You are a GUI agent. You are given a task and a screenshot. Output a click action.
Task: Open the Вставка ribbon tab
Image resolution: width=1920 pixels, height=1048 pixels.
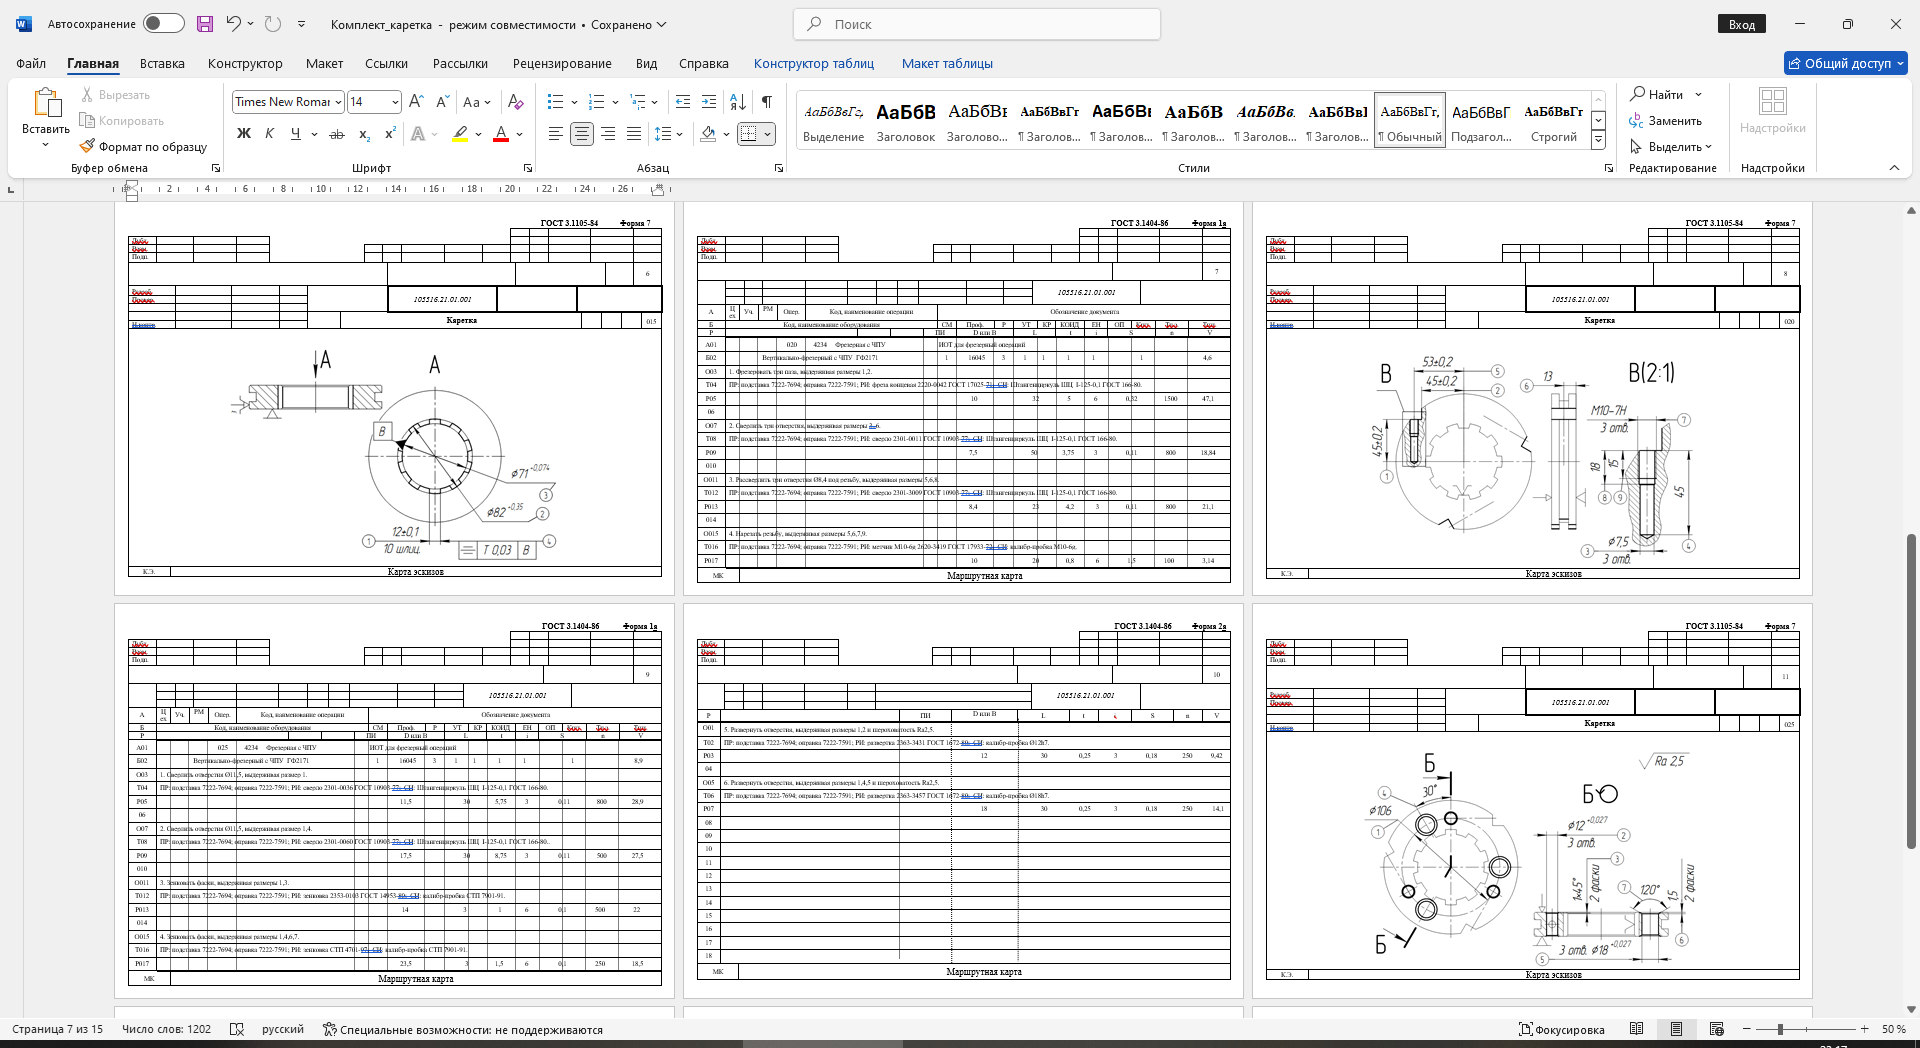162,63
